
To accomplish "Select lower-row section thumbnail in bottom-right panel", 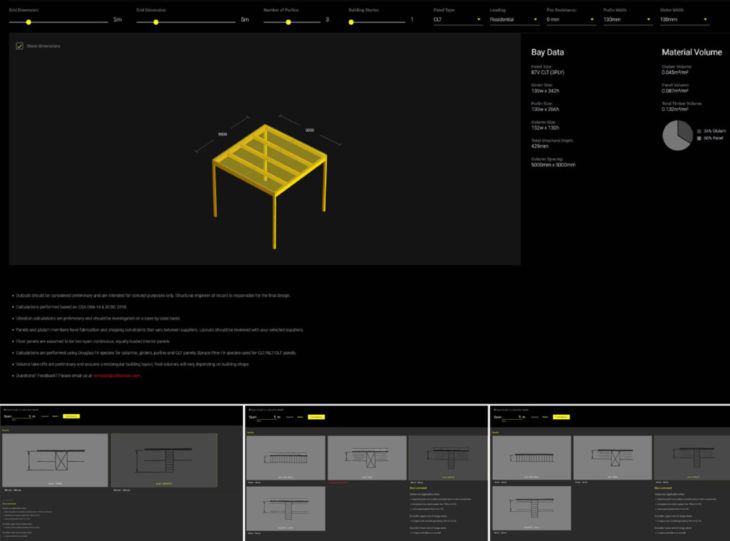I will click(x=530, y=508).
